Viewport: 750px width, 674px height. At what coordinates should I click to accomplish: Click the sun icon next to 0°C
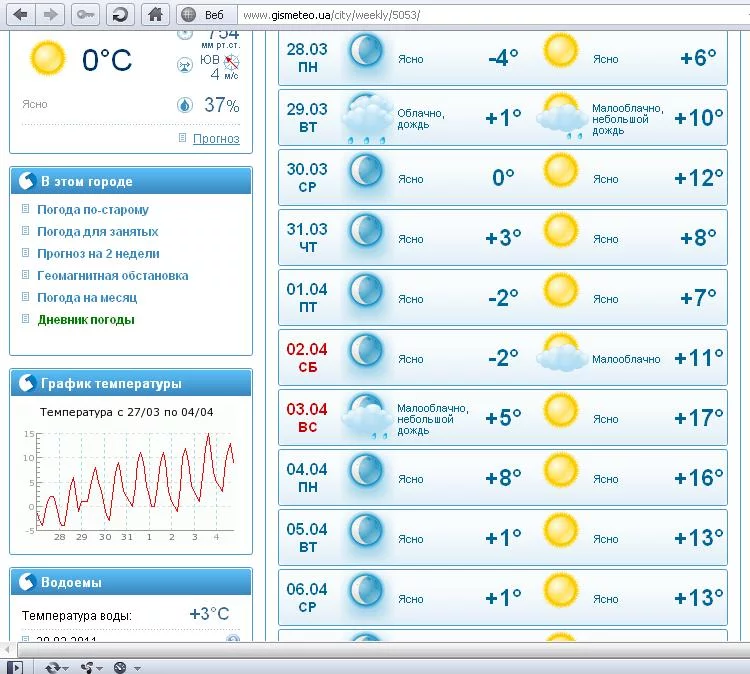(47, 59)
